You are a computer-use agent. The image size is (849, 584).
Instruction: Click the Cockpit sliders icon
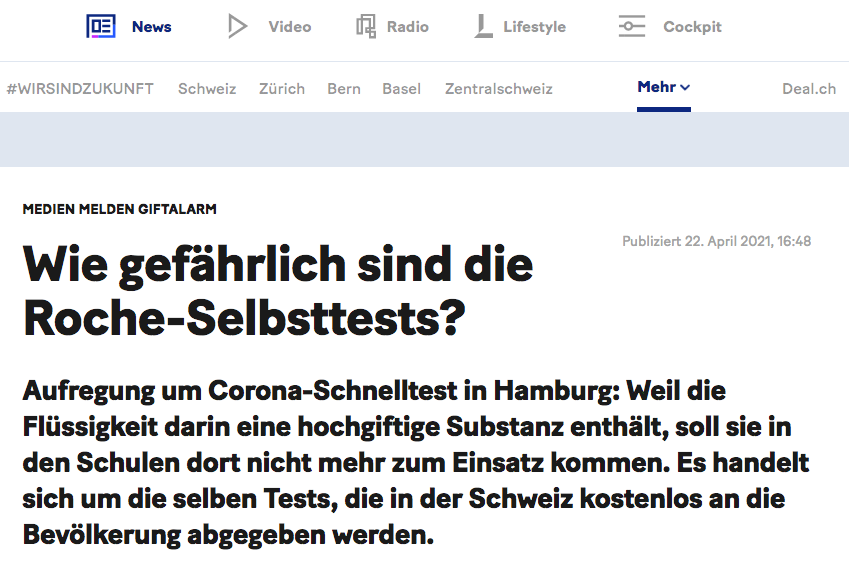point(631,27)
